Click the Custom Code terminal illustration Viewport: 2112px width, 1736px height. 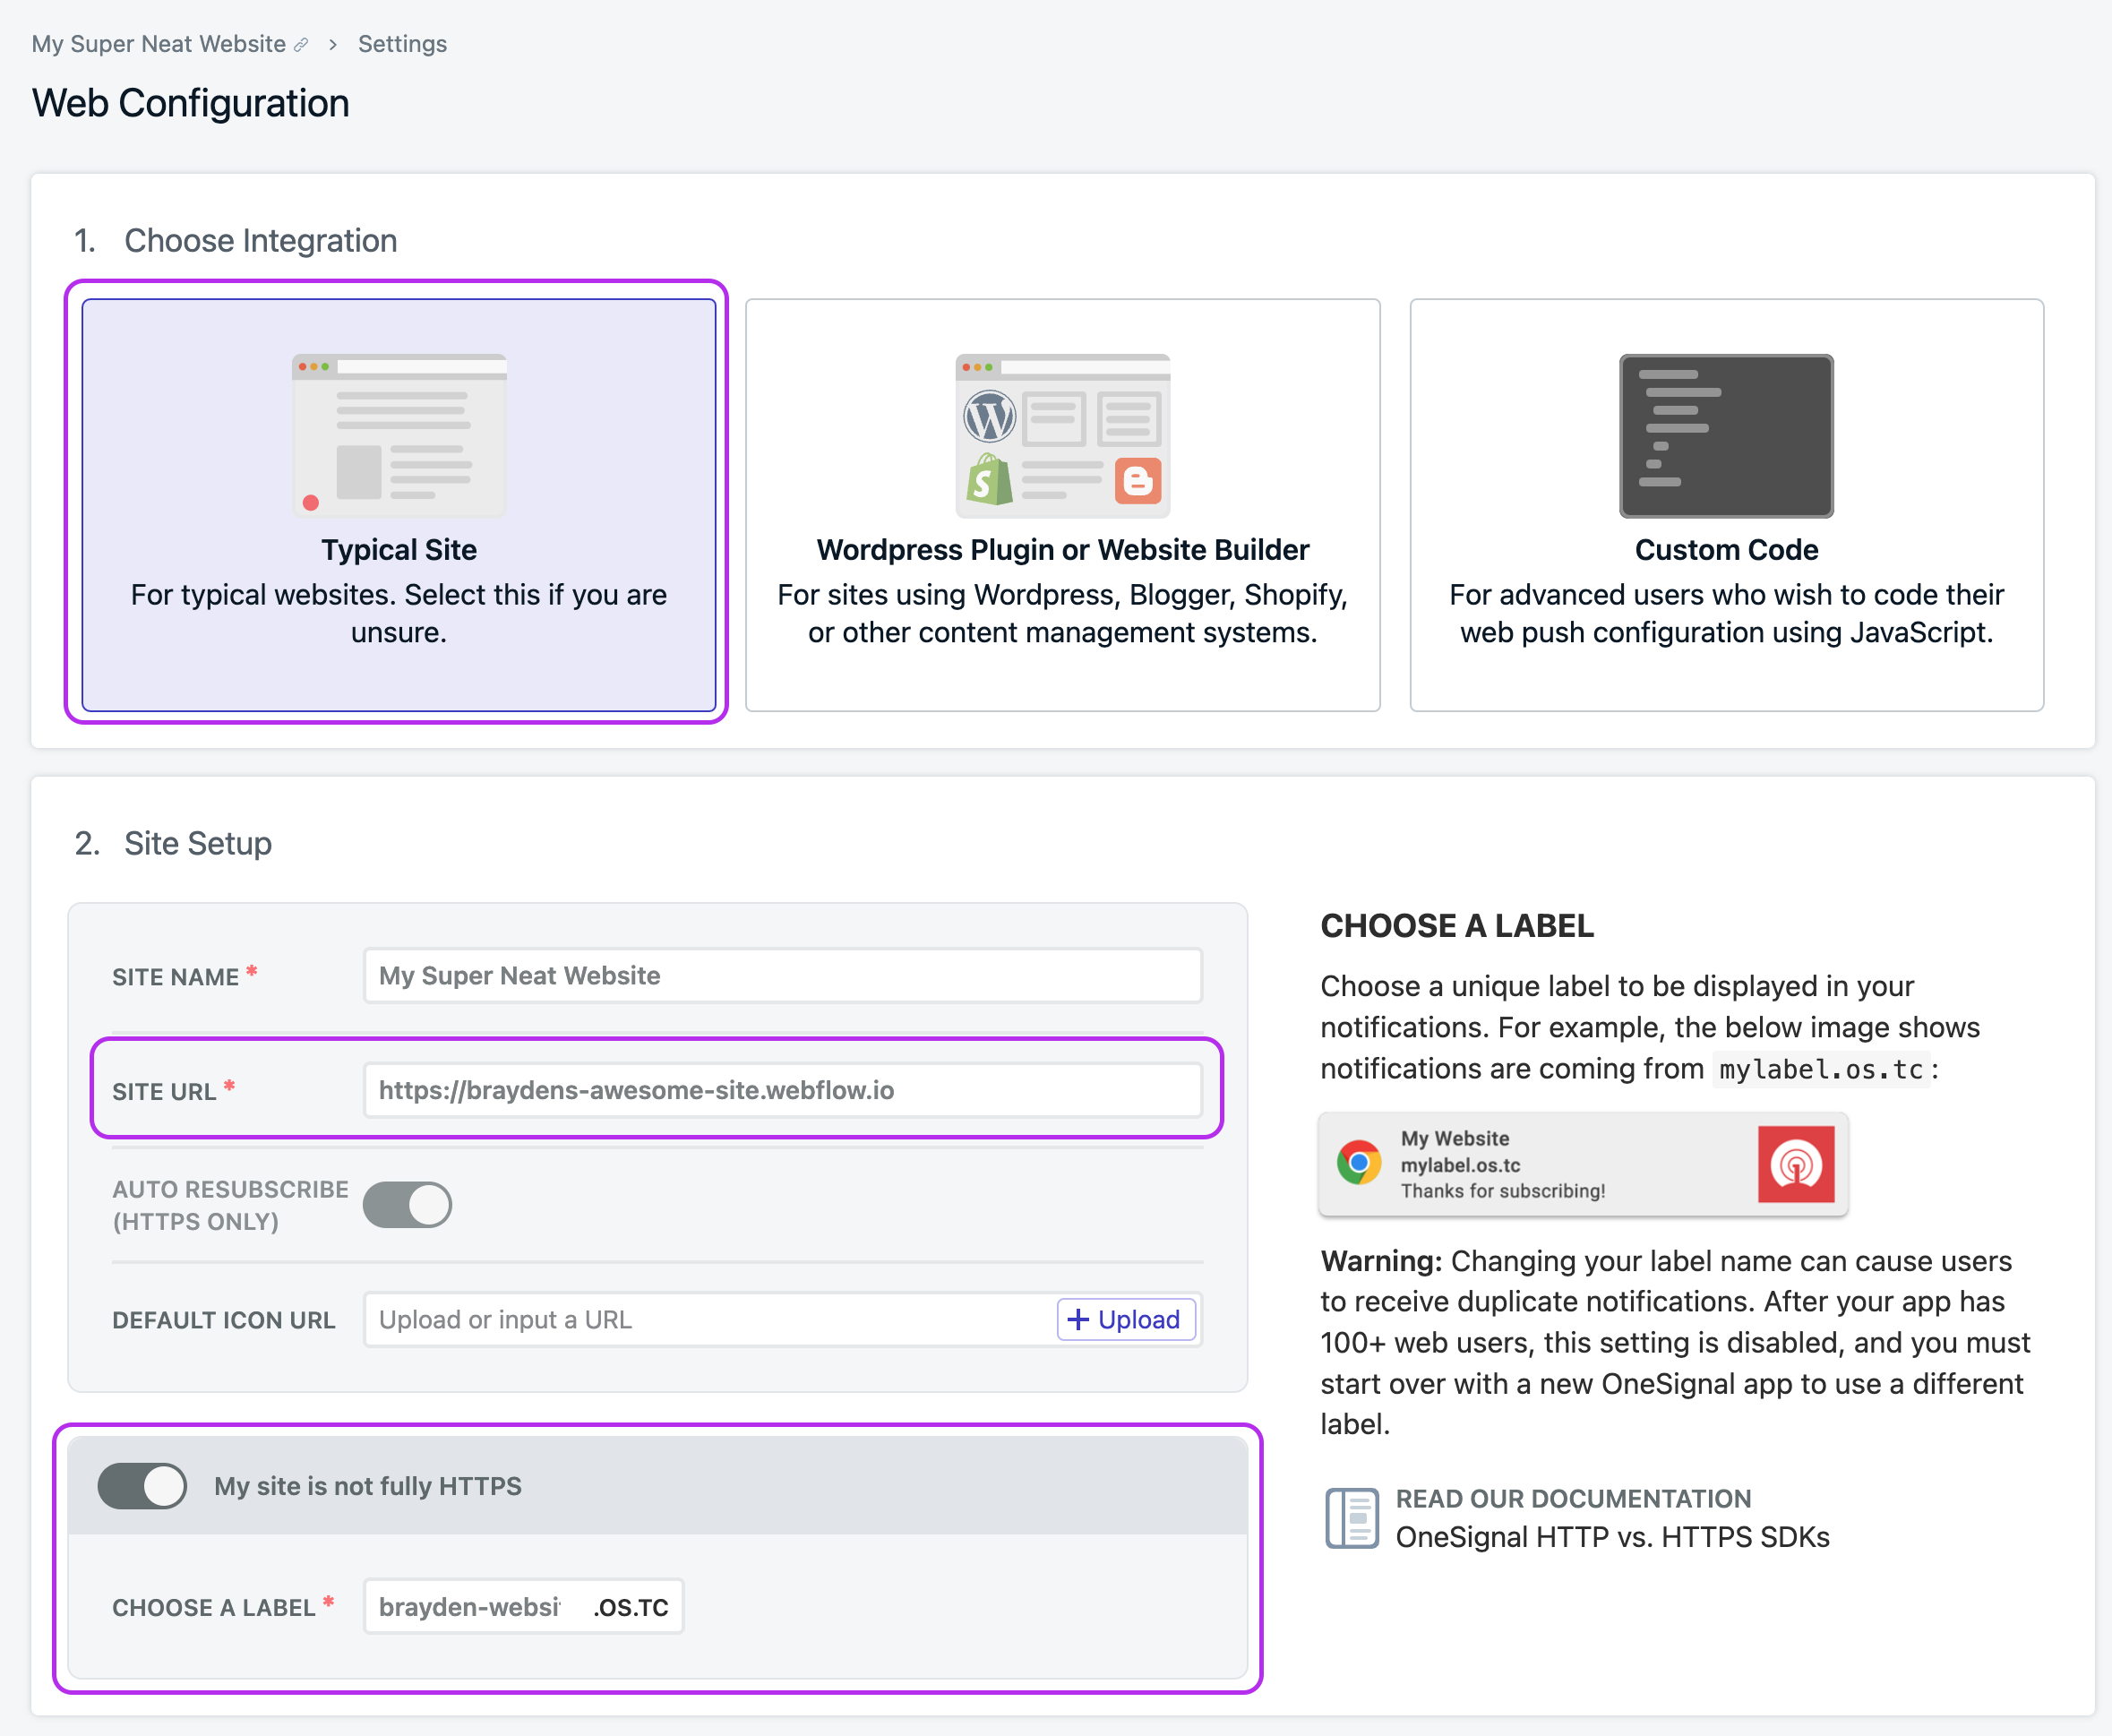(x=1725, y=435)
